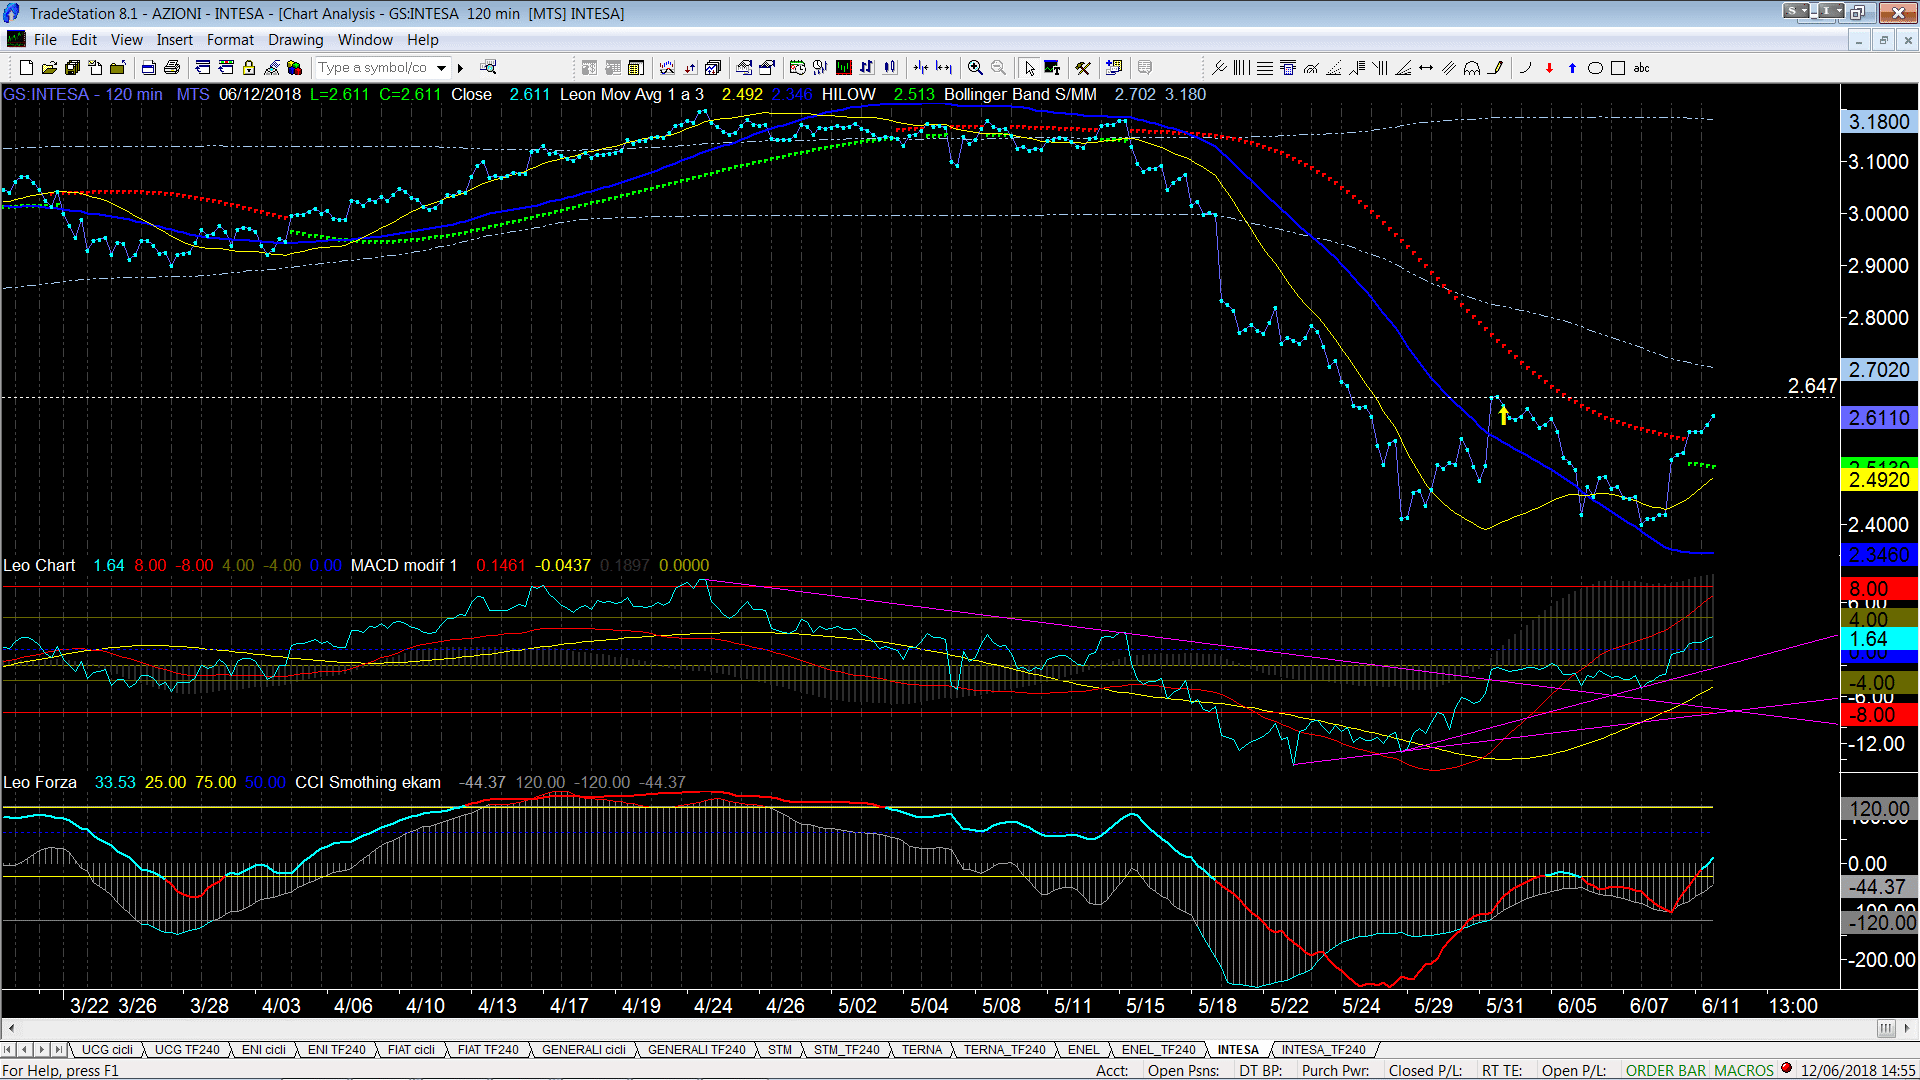The image size is (1920, 1080).
Task: Switch to the TERNA tab
Action: click(922, 1050)
